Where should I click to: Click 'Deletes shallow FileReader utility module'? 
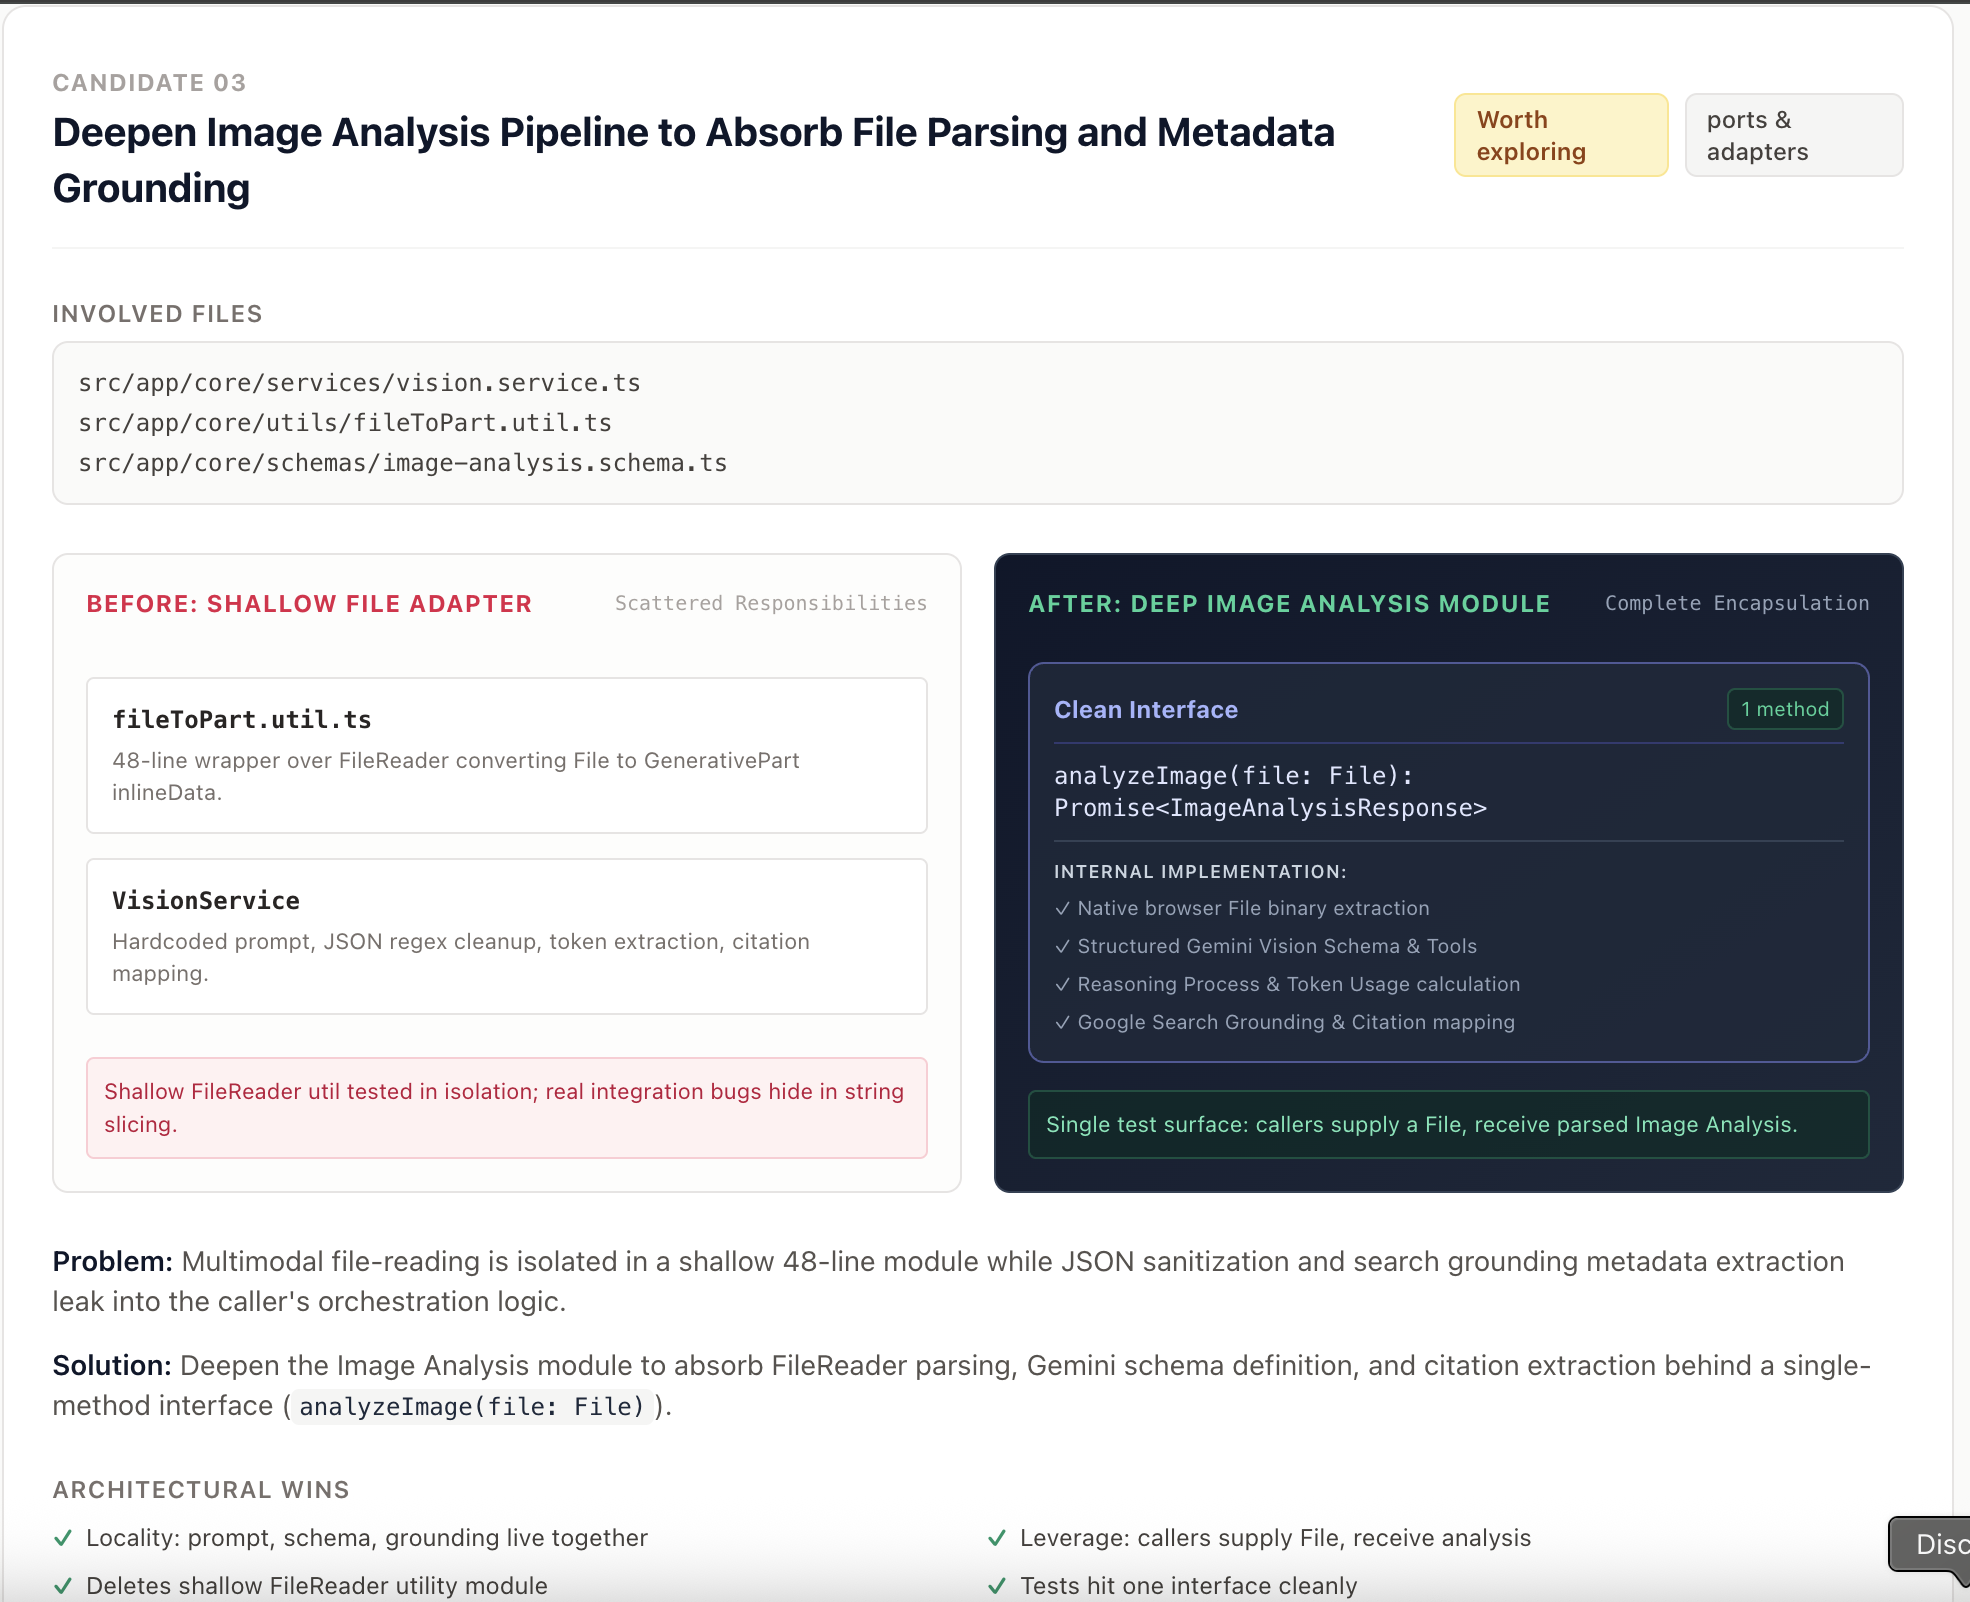(317, 1586)
